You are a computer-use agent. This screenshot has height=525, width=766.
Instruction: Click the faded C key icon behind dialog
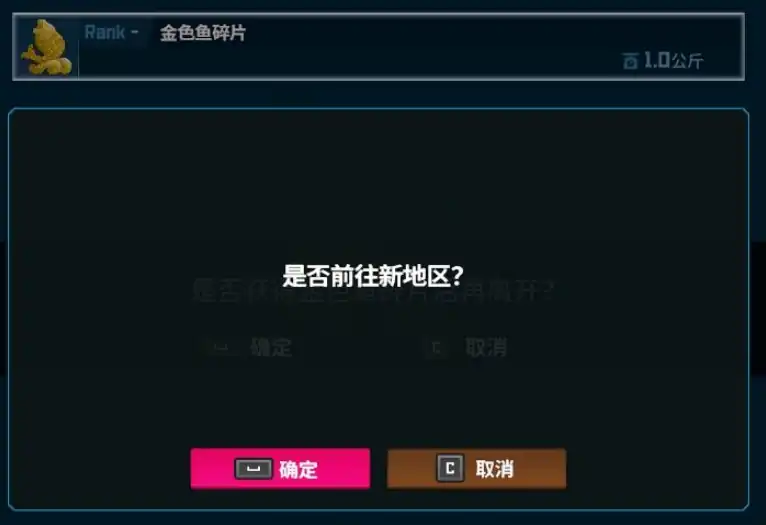436,348
